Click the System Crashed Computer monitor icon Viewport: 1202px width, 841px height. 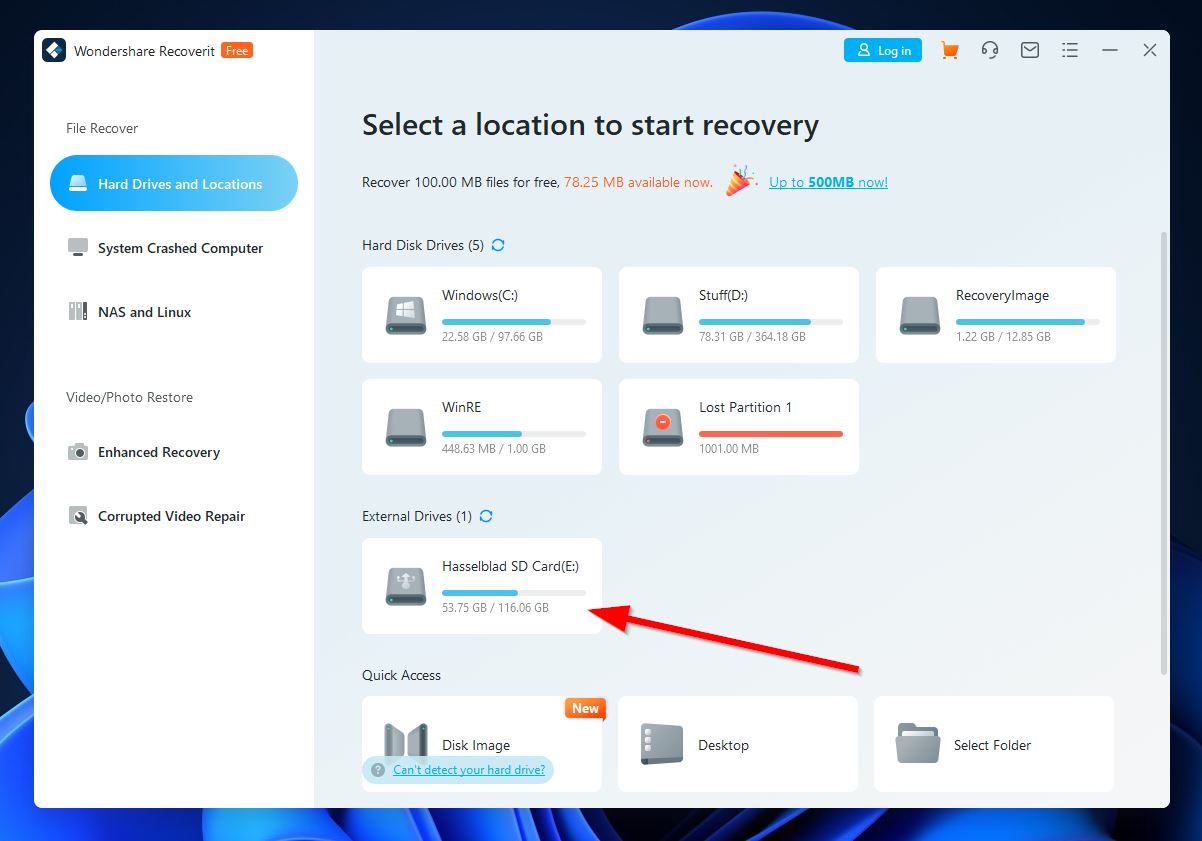(x=78, y=248)
